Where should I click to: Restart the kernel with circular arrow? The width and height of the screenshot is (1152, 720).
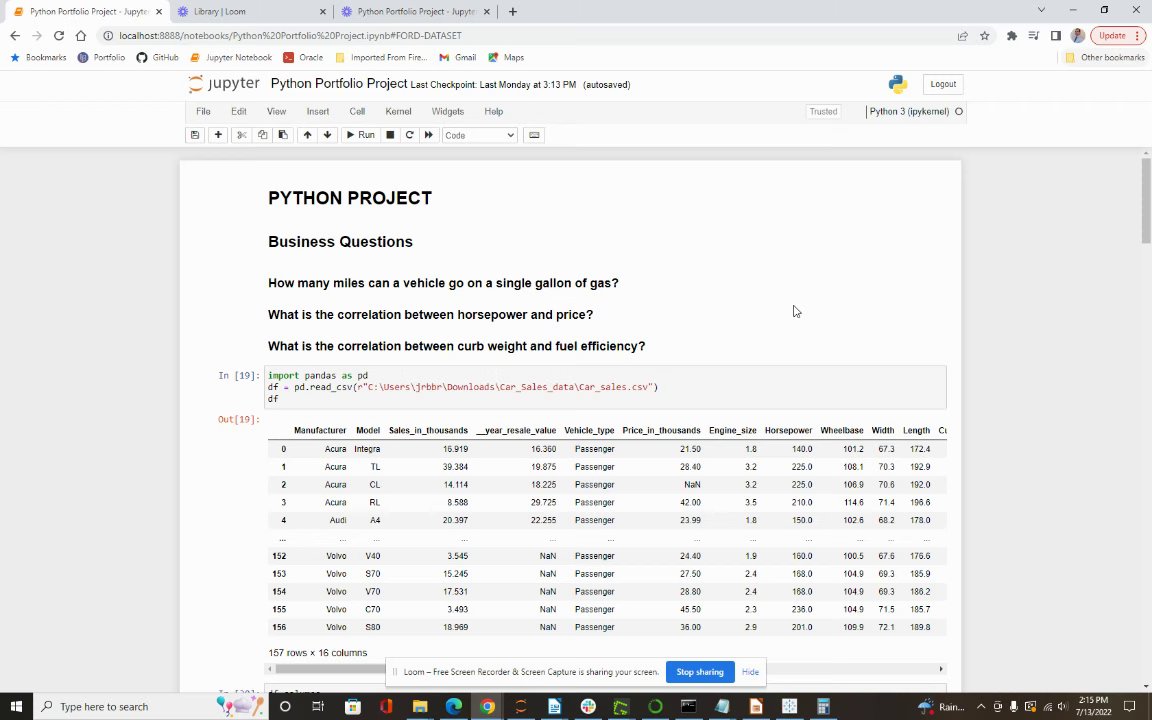pyautogui.click(x=409, y=135)
